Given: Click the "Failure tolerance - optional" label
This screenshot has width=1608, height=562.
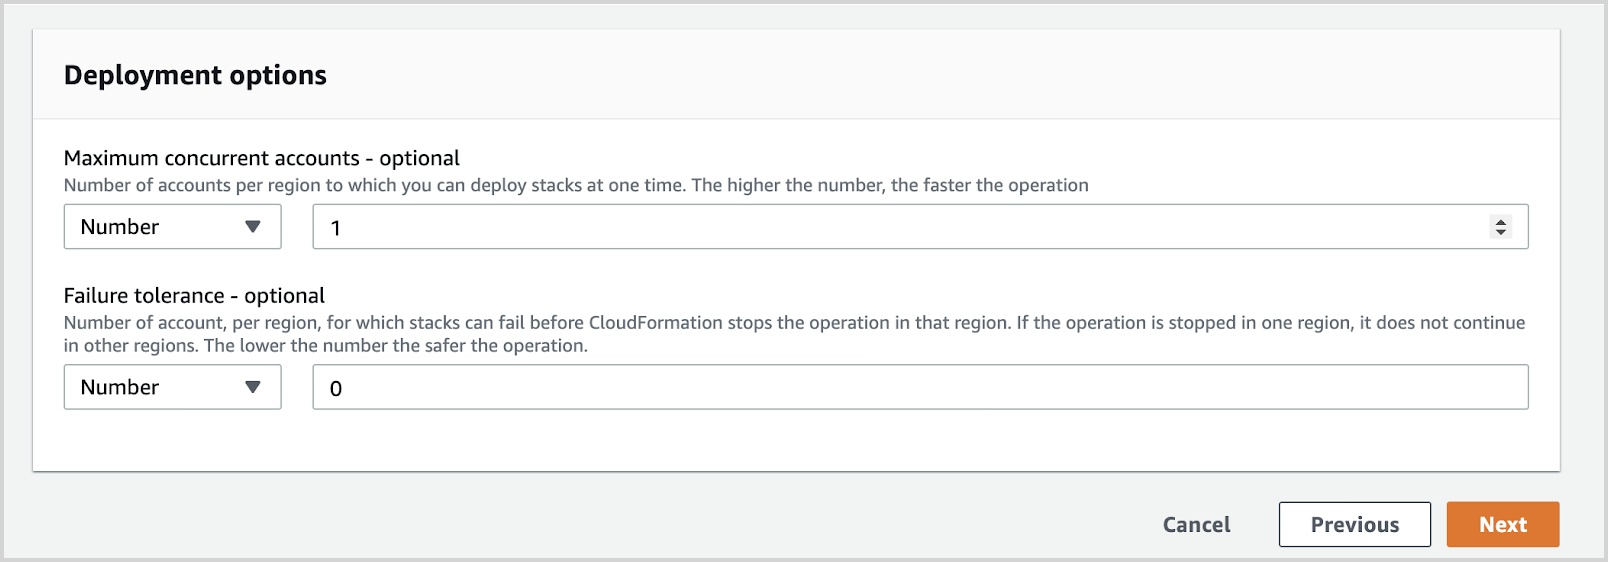Looking at the screenshot, I should [x=194, y=296].
